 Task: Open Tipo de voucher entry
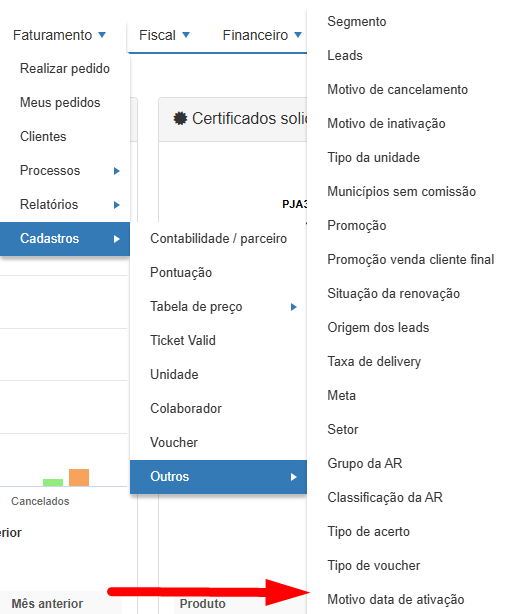click(x=374, y=565)
